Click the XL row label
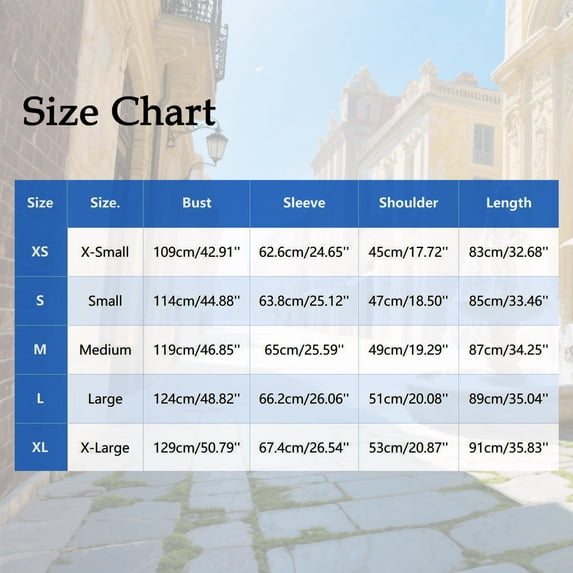The width and height of the screenshot is (573, 573). tap(40, 447)
